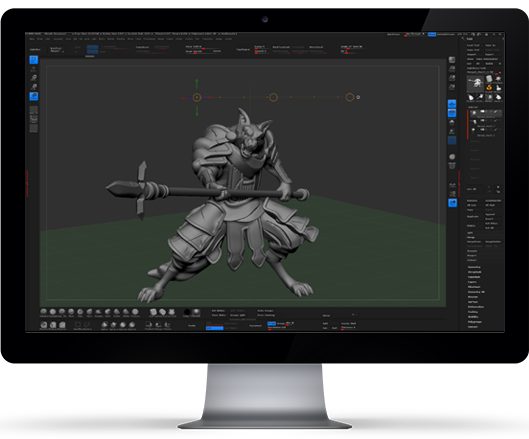Expand the Polygroups section
The height and width of the screenshot is (439, 529).
tap(474, 322)
